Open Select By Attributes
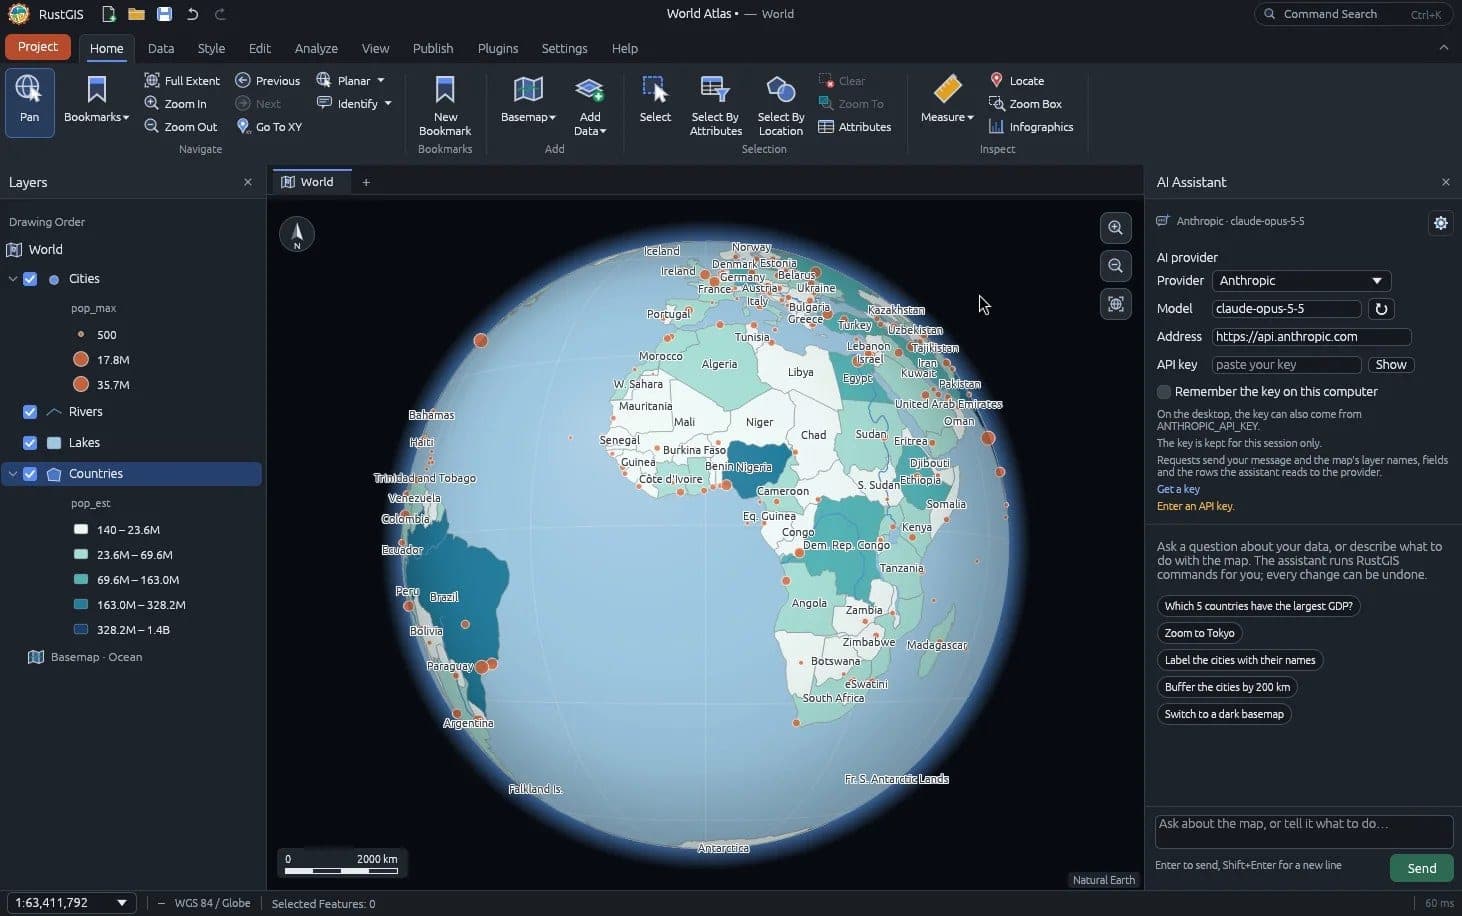This screenshot has height=916, width=1462. pos(716,105)
